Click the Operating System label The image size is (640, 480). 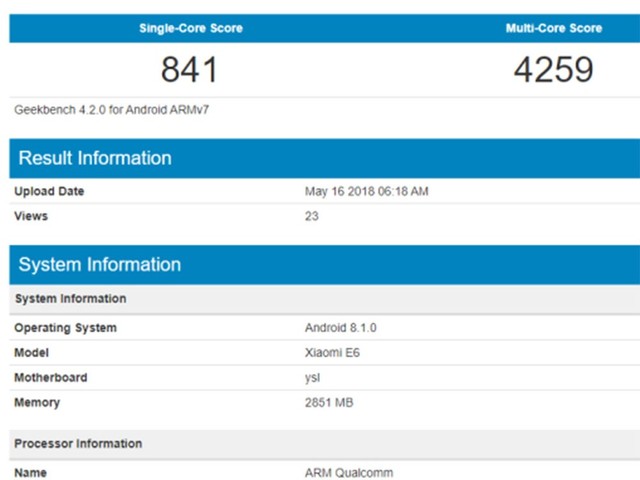click(65, 328)
